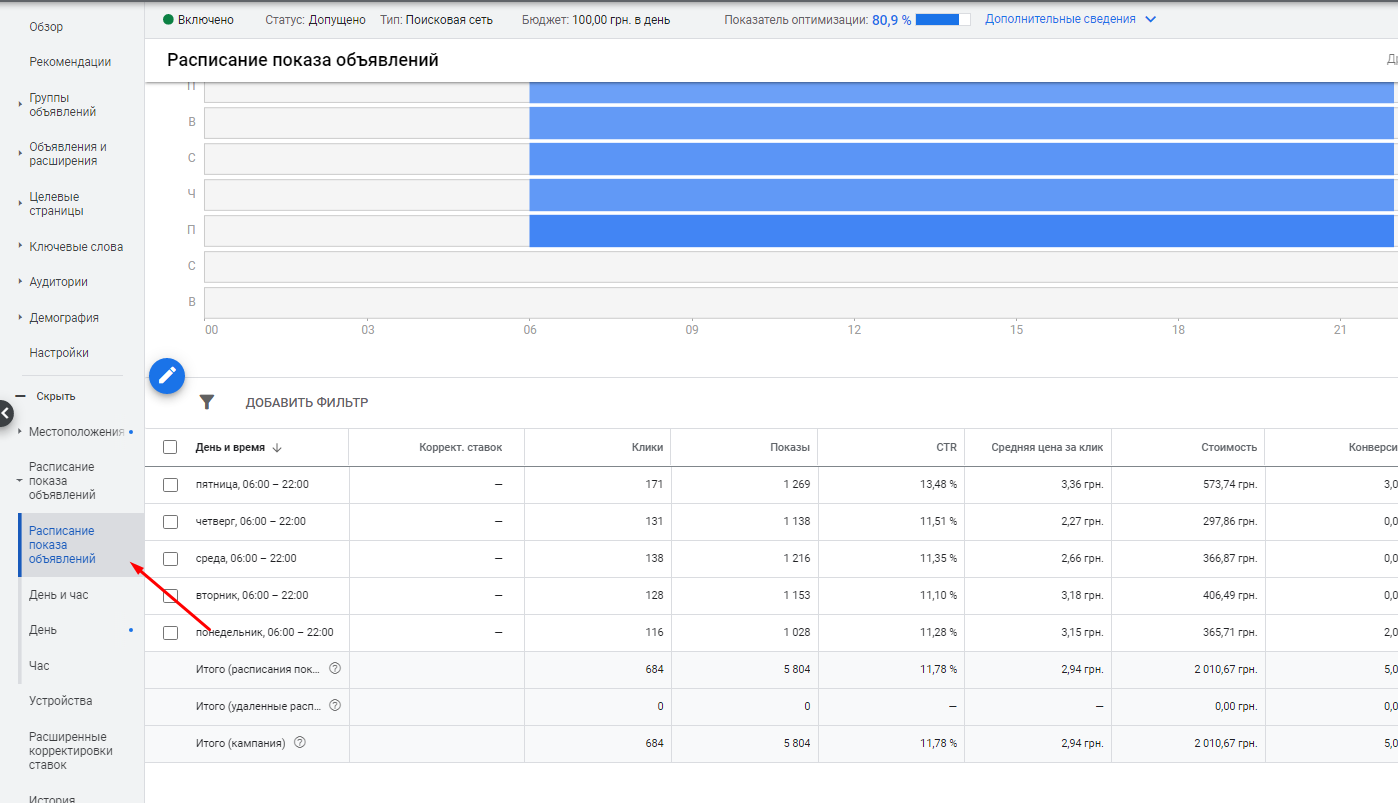Click the green Включено status dot
The height and width of the screenshot is (803, 1398).
pyautogui.click(x=168, y=20)
